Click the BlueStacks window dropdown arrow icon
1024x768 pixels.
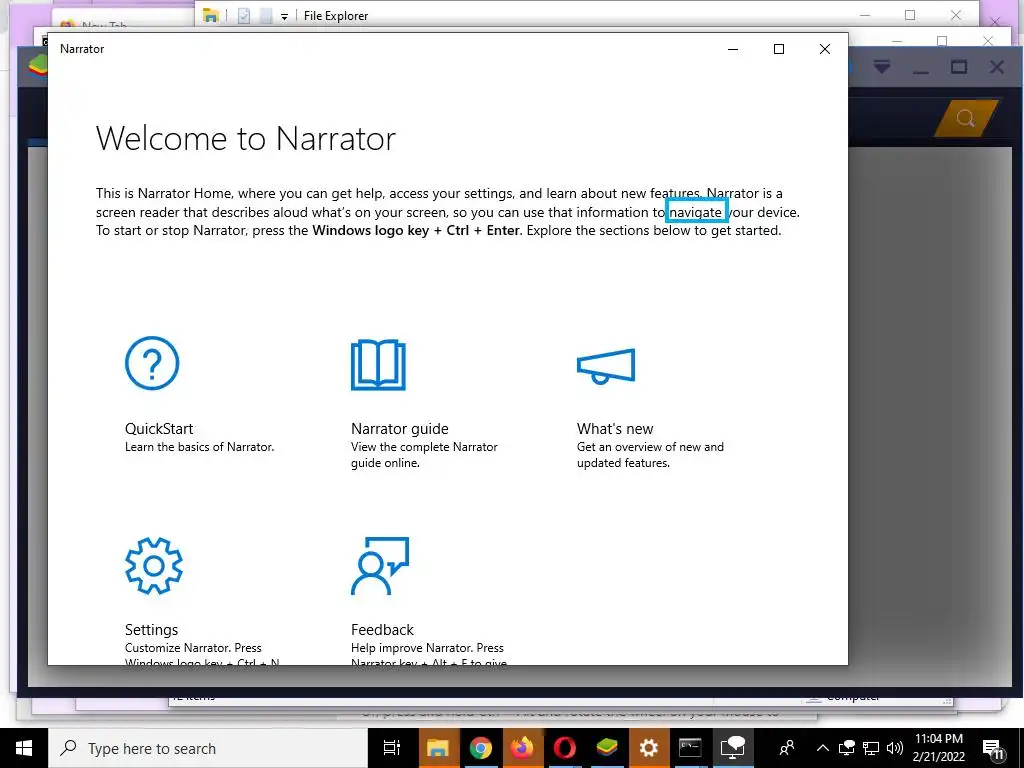[882, 67]
